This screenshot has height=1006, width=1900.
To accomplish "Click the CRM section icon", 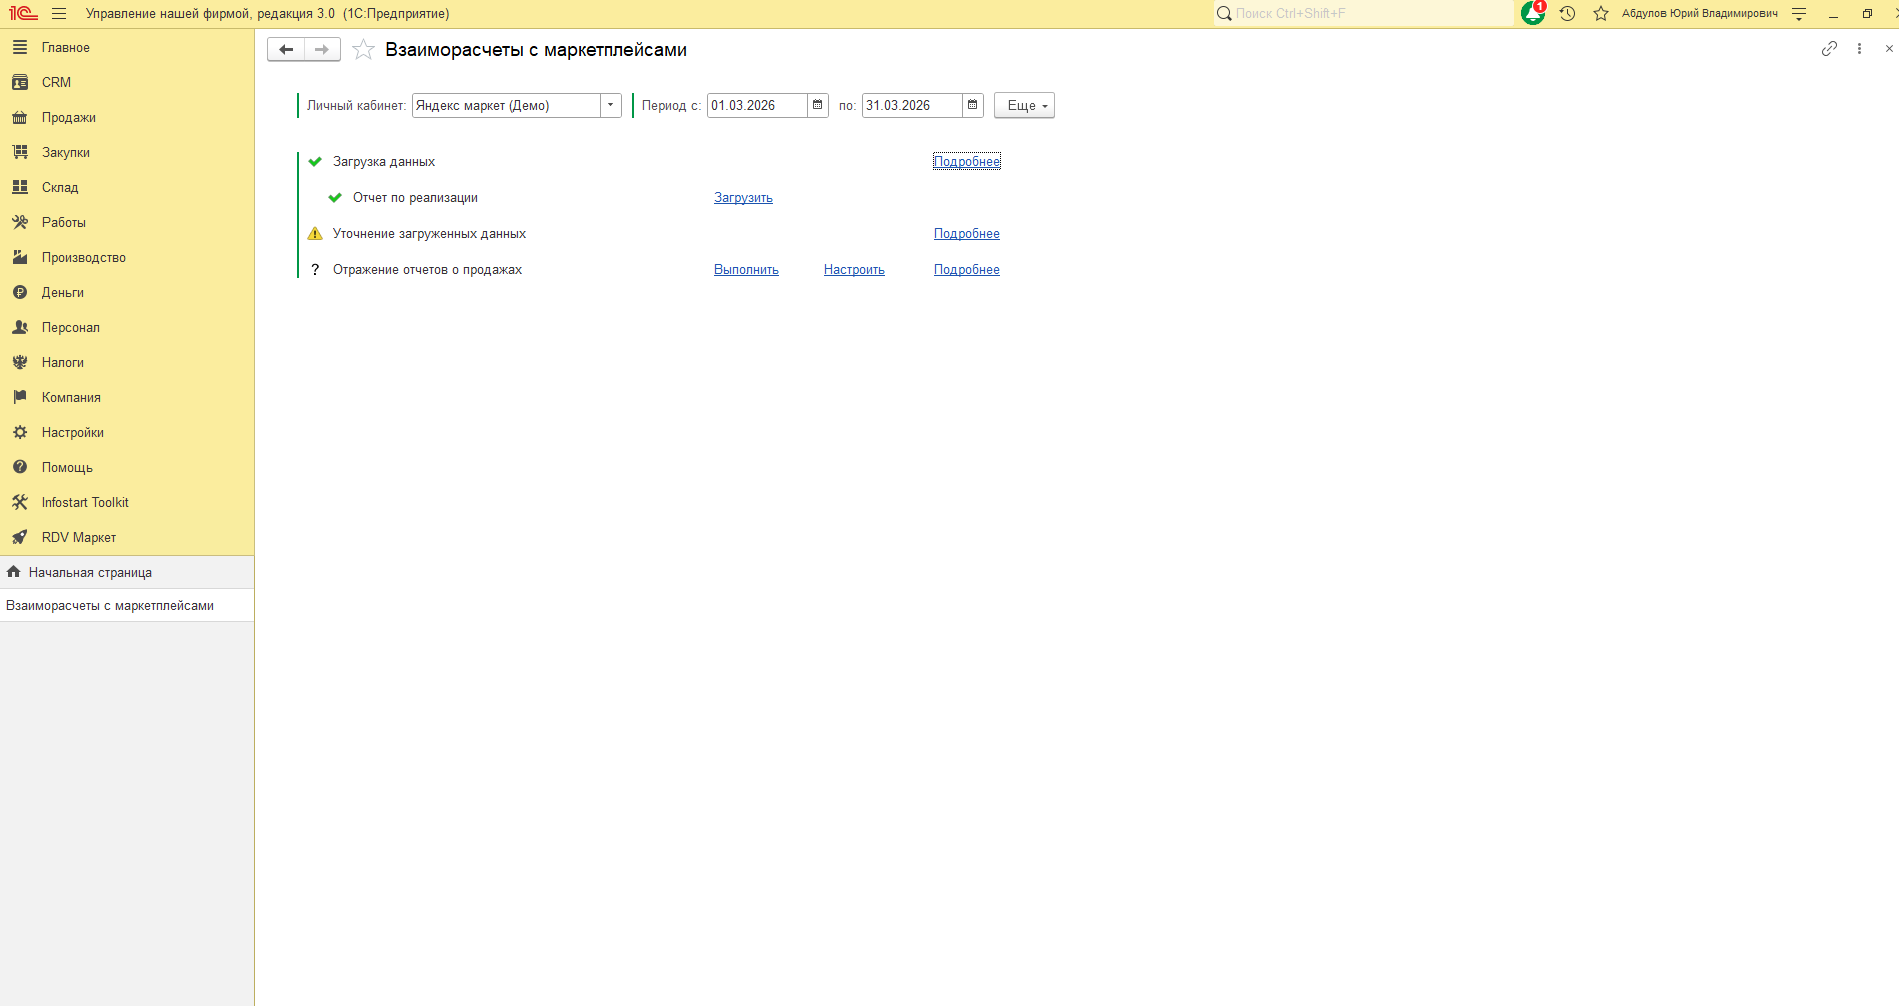I will pos(20,82).
